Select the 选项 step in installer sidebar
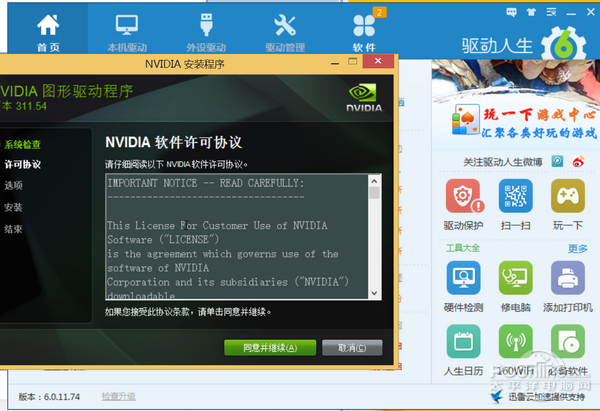The height and width of the screenshot is (411, 600). [13, 186]
